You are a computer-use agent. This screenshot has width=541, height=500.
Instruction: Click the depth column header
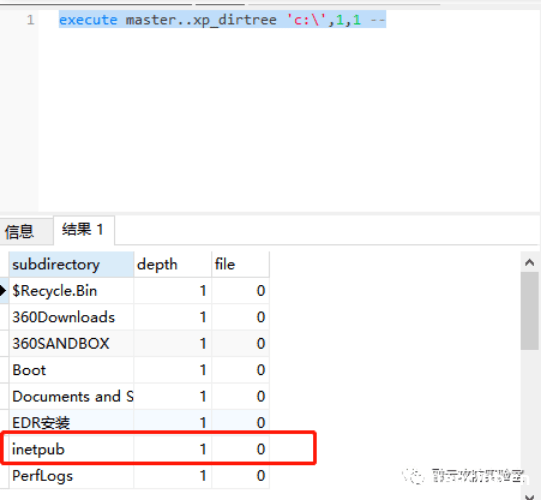pyautogui.click(x=173, y=265)
